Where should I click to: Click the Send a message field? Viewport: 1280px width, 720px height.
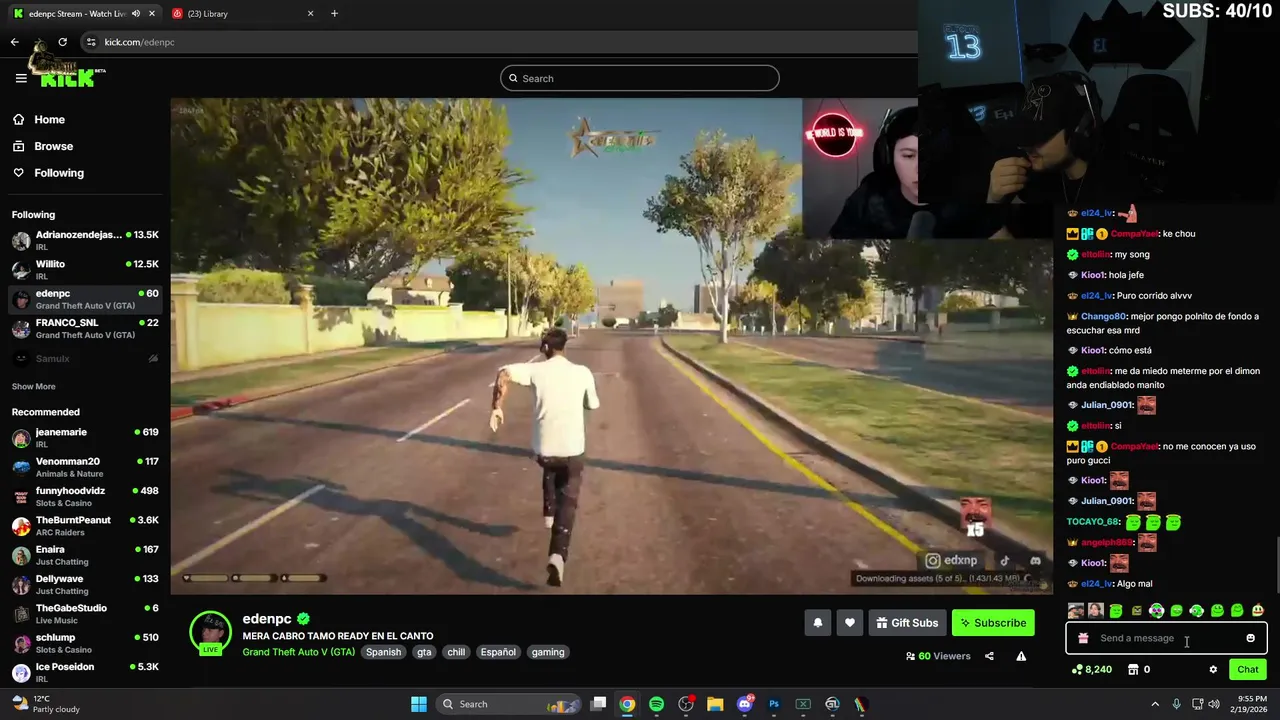tap(1165, 638)
